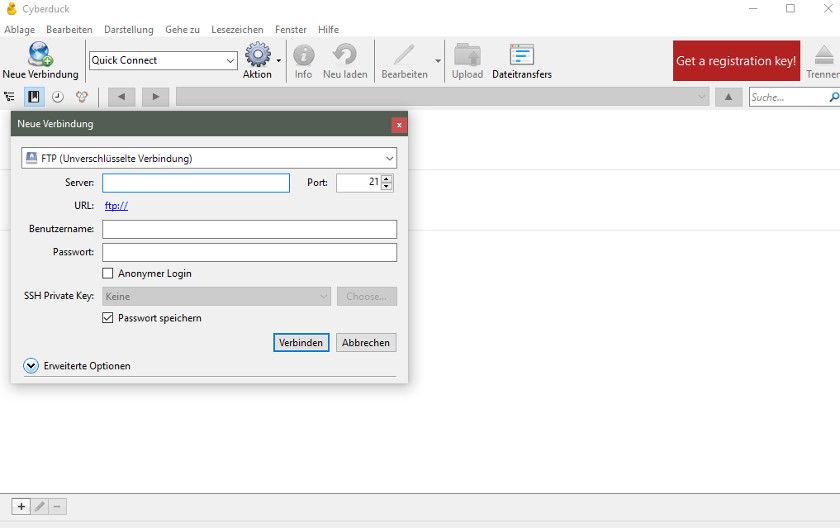Open the FTP protocol dropdown
840x528 pixels.
point(209,158)
